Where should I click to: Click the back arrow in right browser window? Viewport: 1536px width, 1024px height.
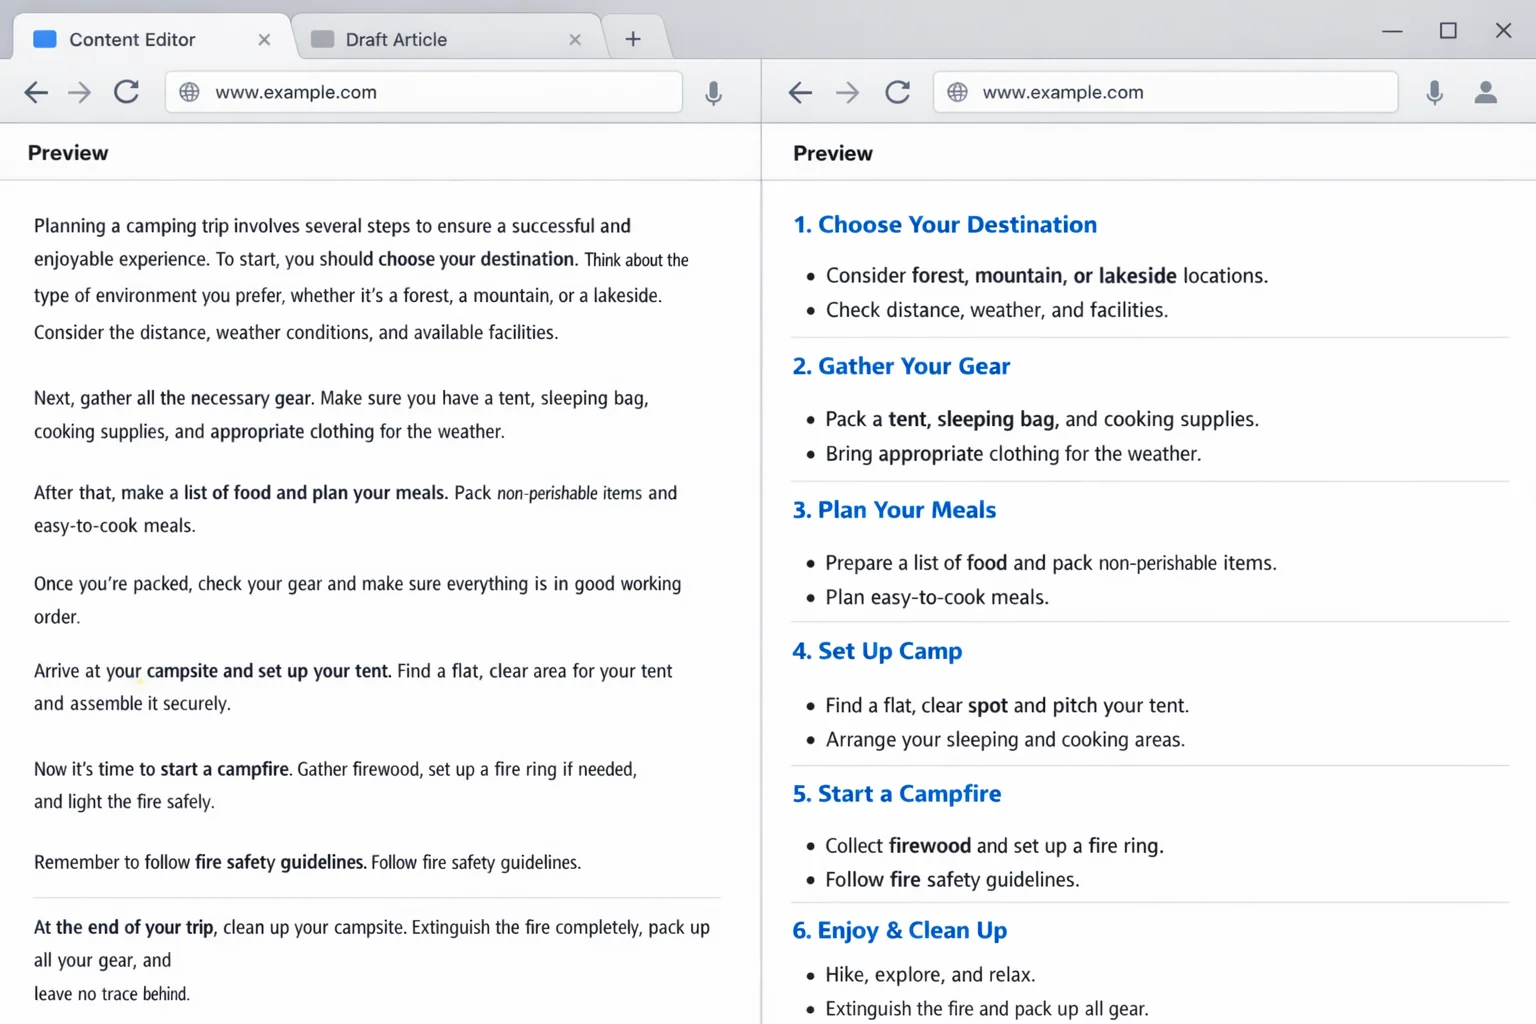(x=800, y=92)
